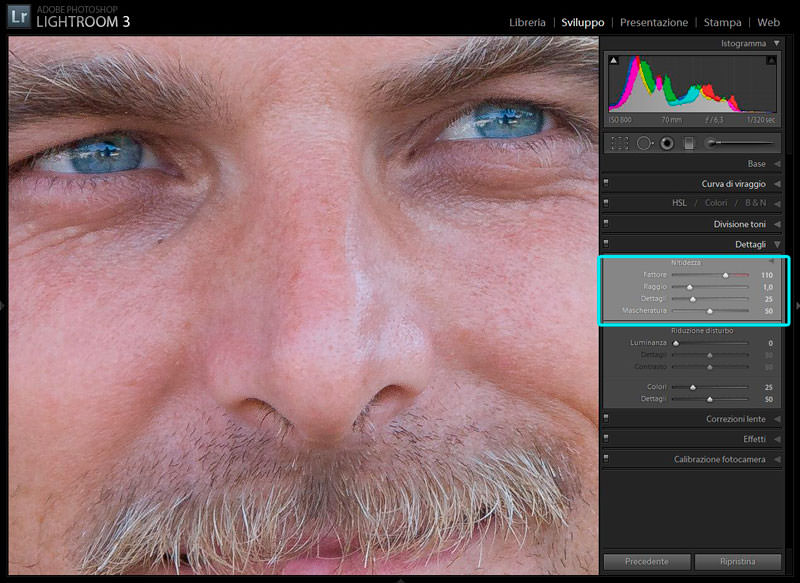The image size is (800, 583).
Task: Click the Ripristina button
Action: tap(737, 561)
